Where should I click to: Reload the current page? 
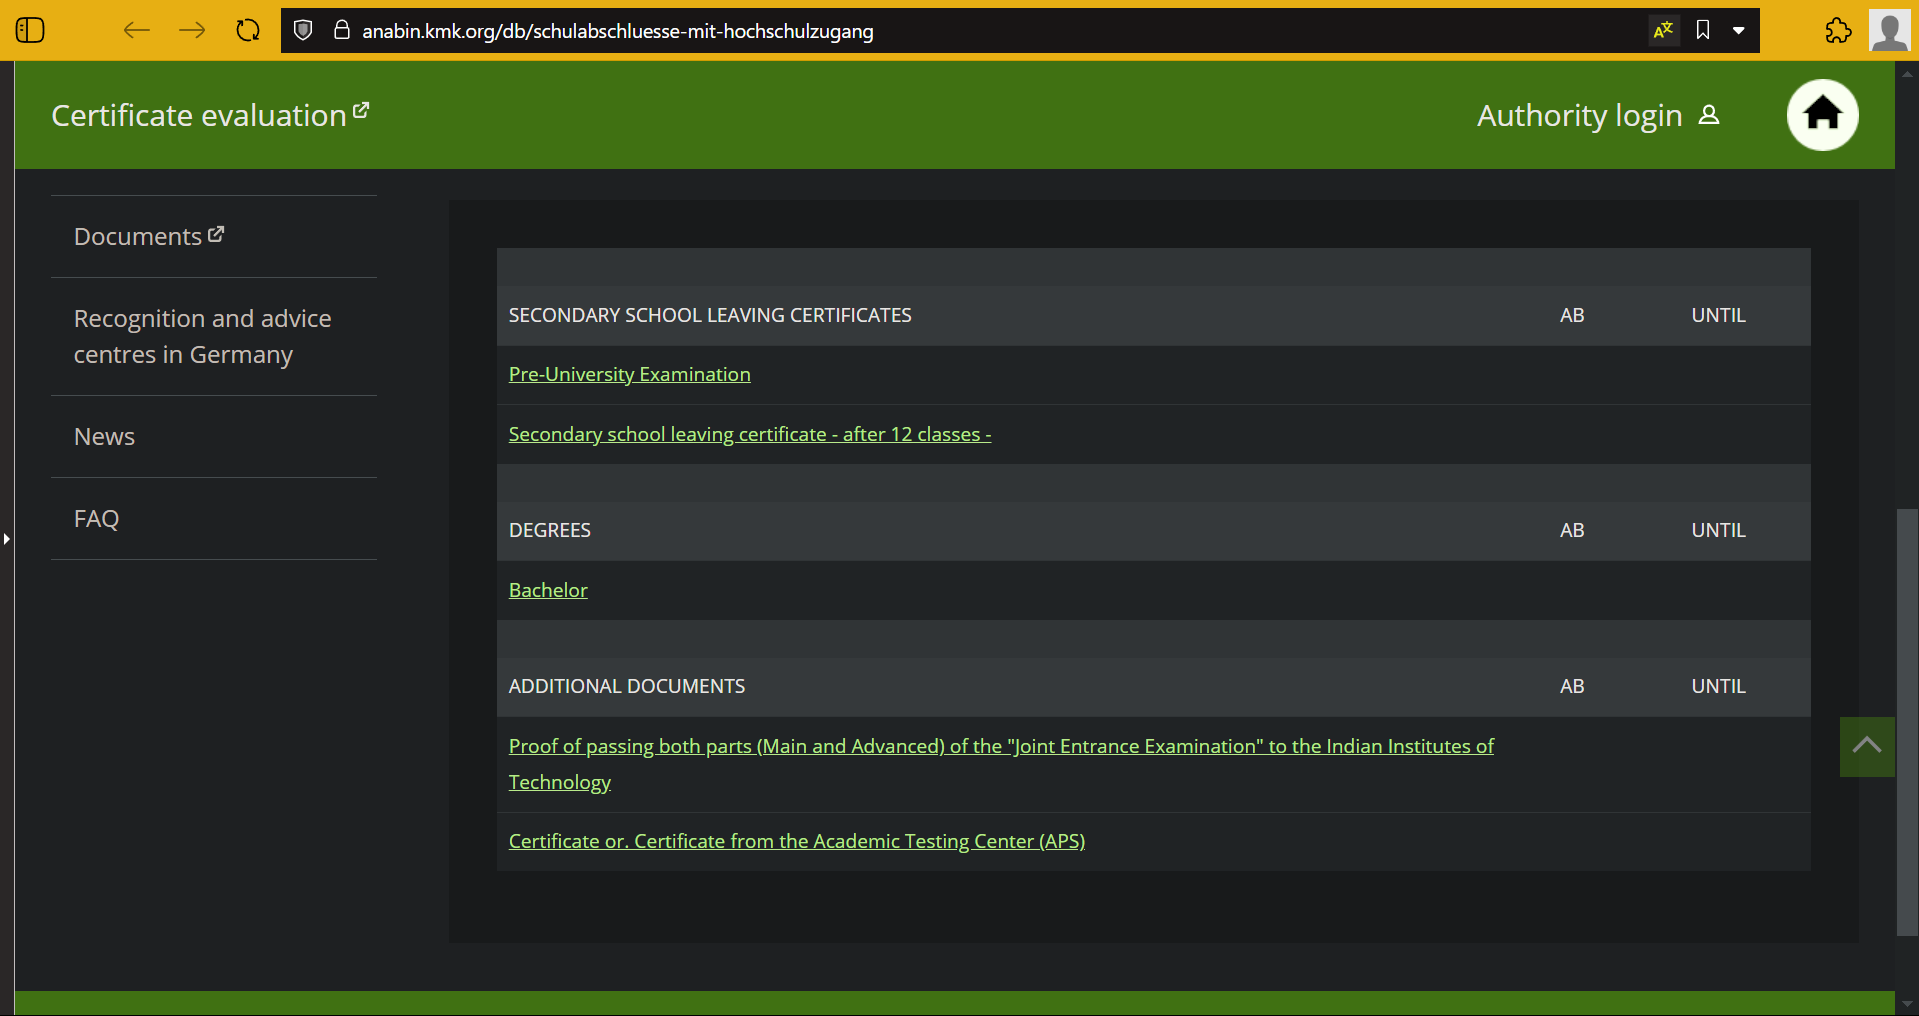click(x=248, y=30)
